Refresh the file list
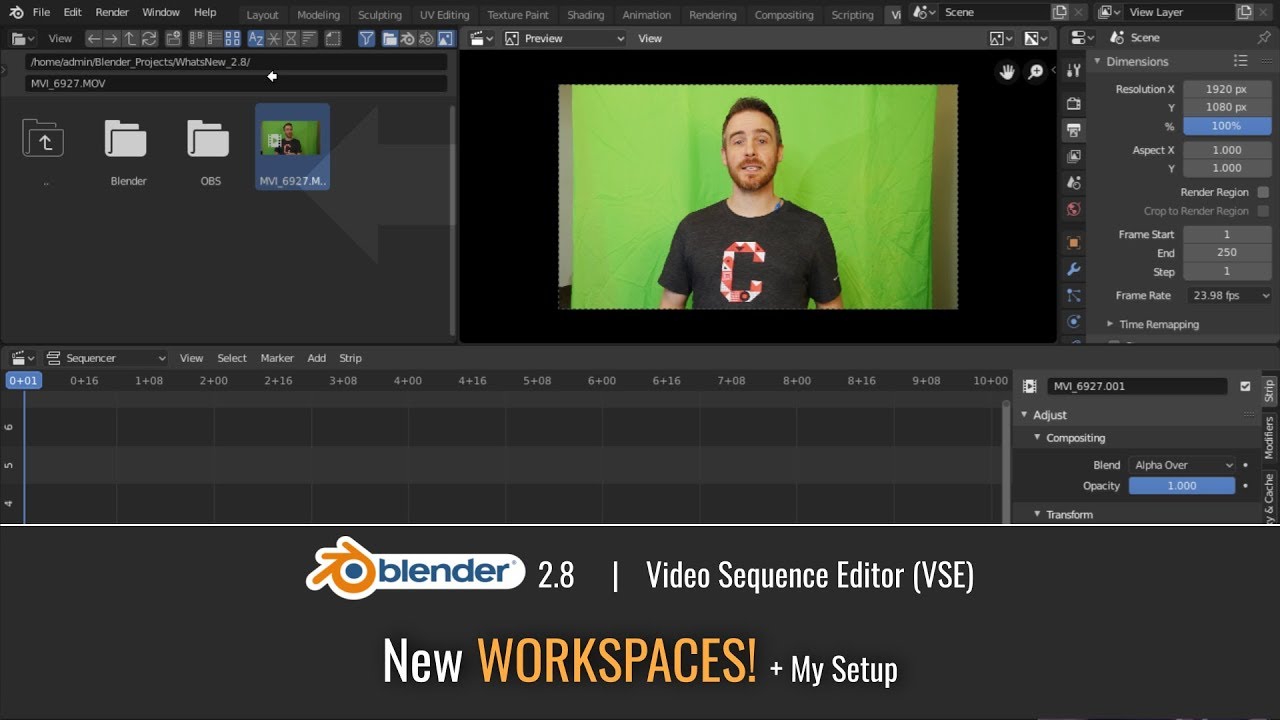This screenshot has height=720, width=1280. point(148,38)
